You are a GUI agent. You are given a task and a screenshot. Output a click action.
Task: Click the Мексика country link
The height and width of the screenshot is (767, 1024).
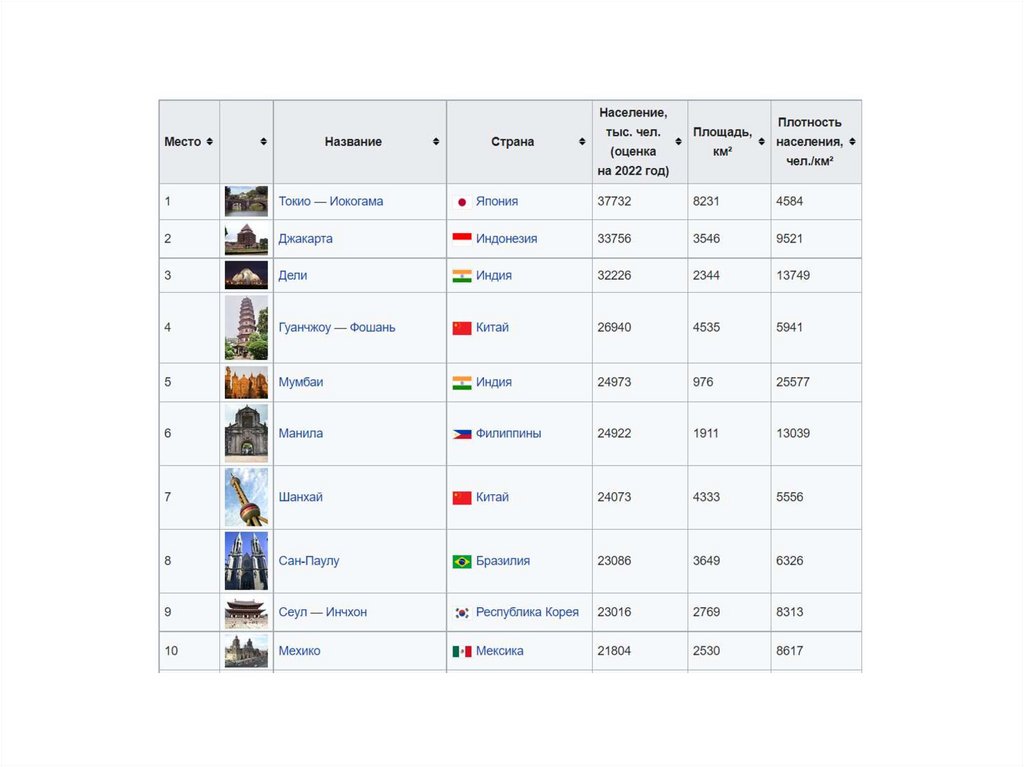click(499, 651)
